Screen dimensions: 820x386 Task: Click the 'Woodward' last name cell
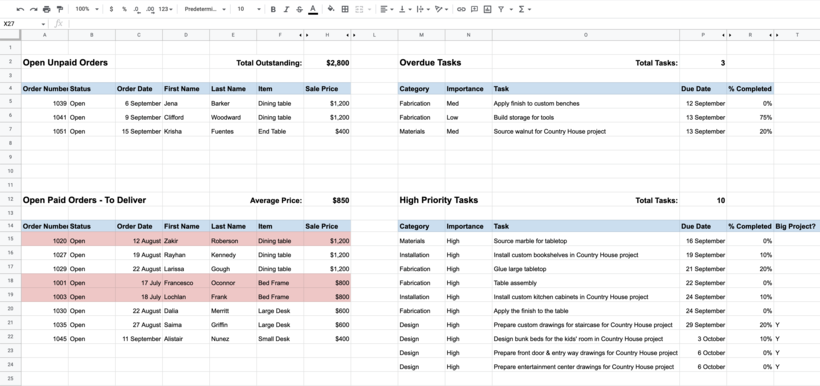[233, 118]
